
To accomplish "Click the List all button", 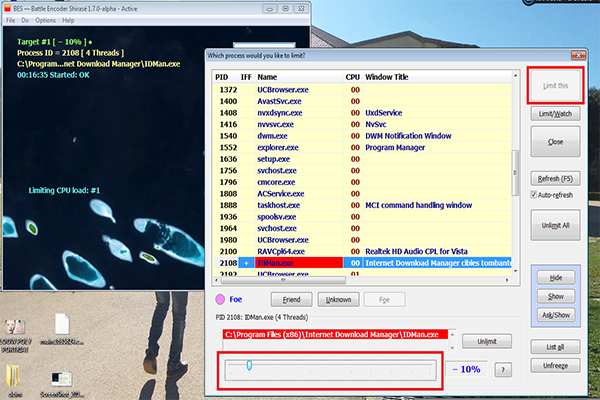I will click(x=555, y=347).
